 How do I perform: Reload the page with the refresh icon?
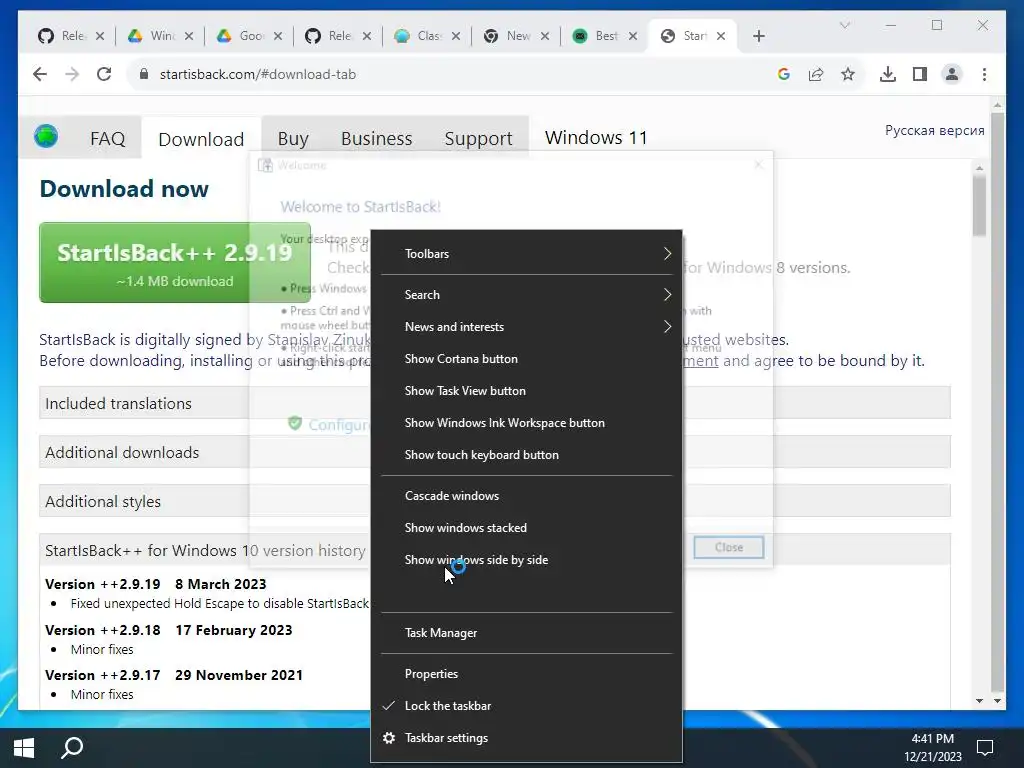pyautogui.click(x=104, y=74)
